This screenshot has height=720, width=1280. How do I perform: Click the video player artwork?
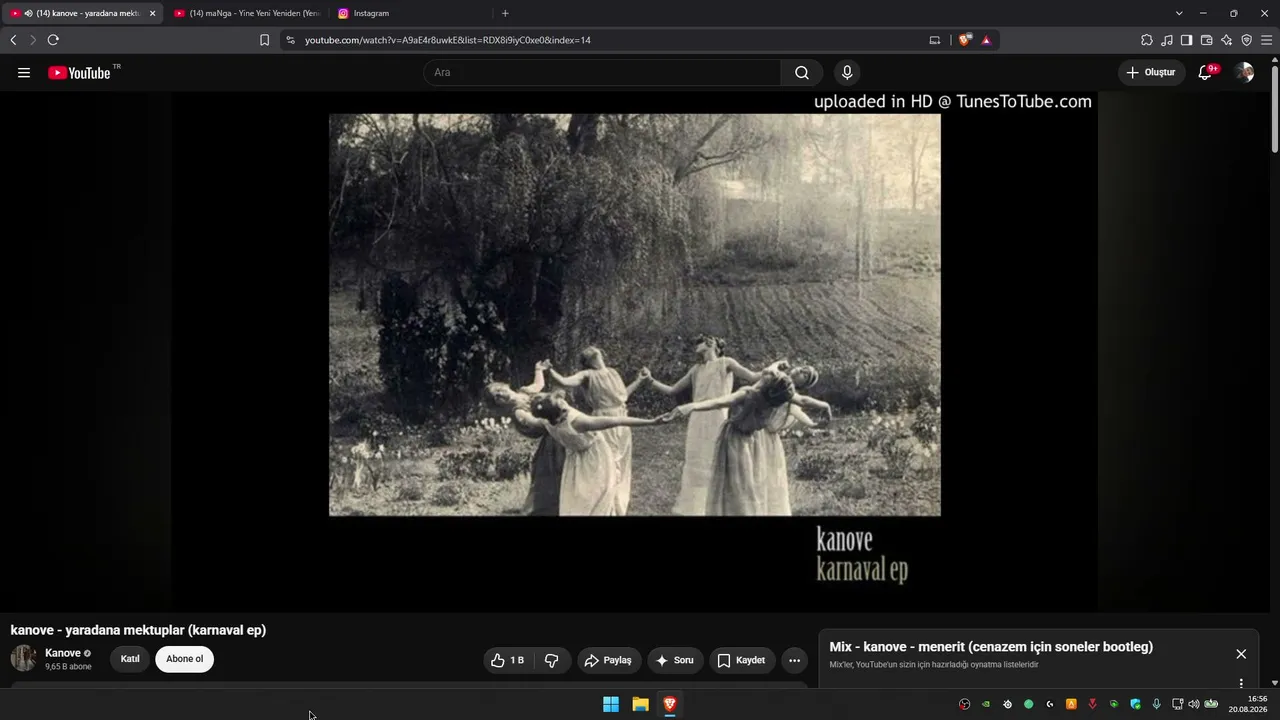(635, 315)
